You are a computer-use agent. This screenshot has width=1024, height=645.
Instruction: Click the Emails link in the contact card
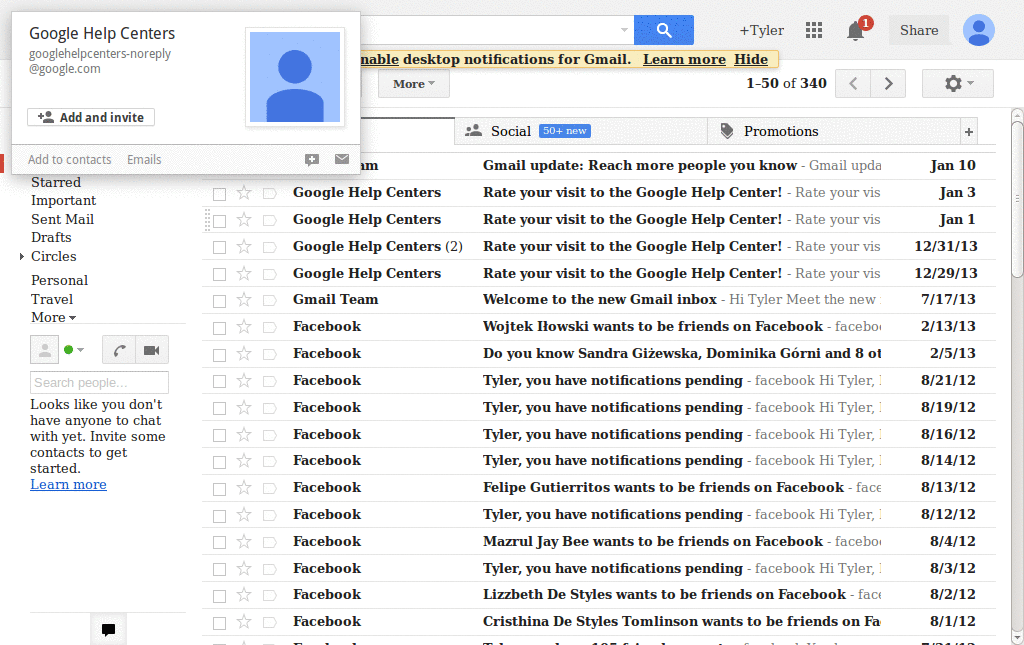pyautogui.click(x=144, y=159)
